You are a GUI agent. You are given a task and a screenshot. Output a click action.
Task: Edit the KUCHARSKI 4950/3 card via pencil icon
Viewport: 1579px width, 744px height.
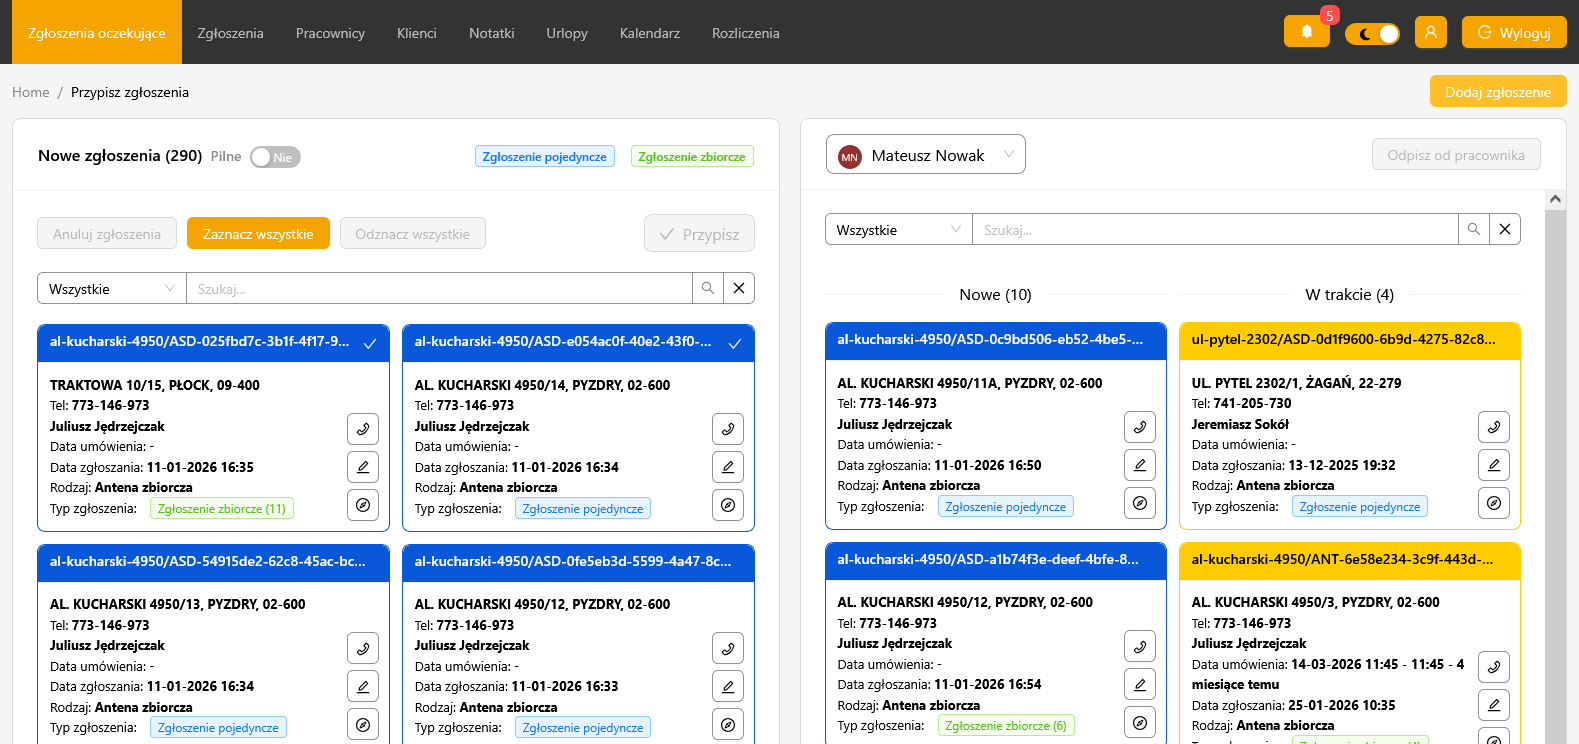1494,705
